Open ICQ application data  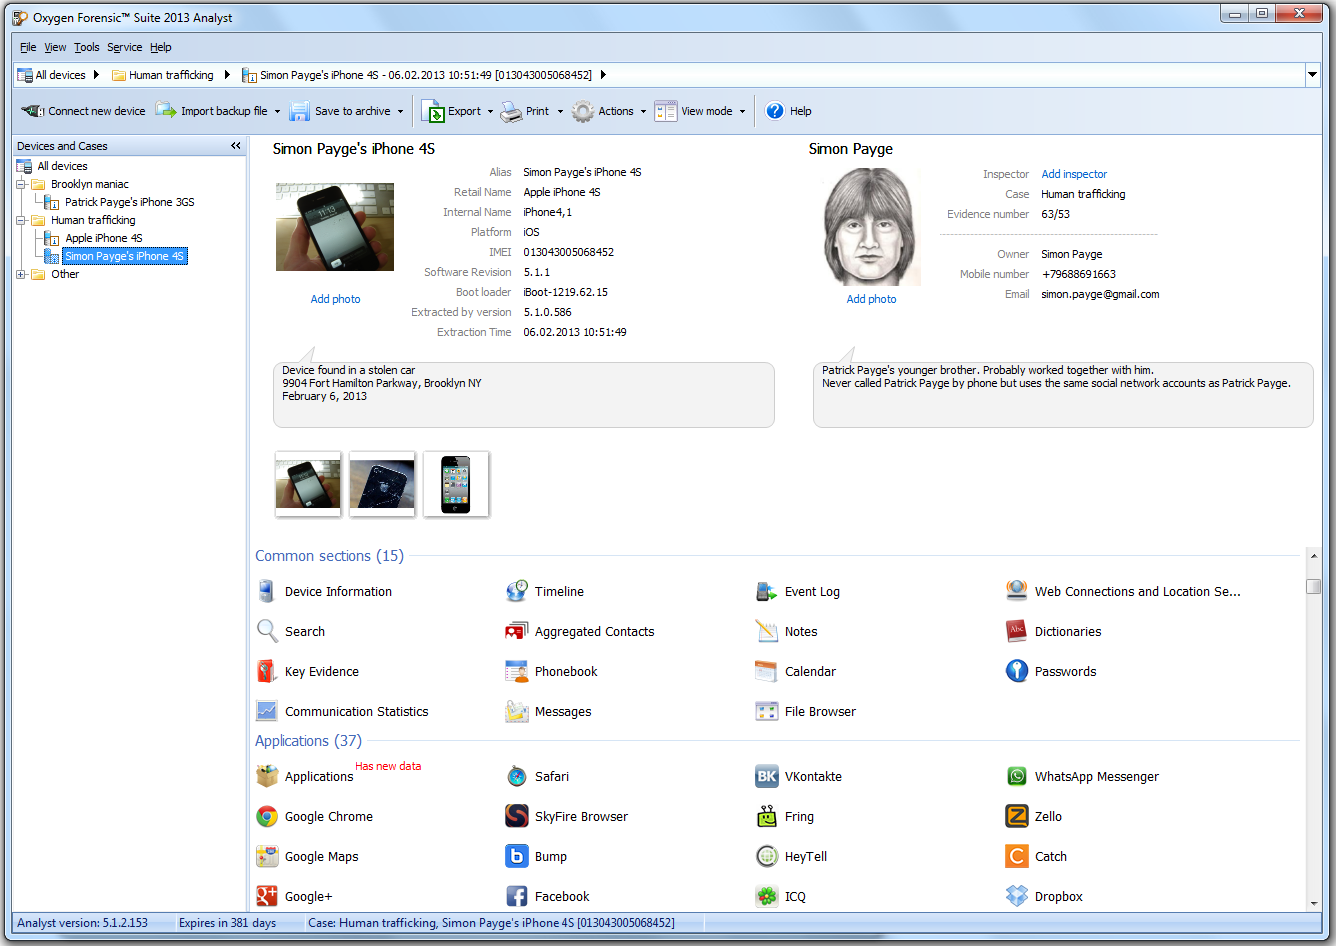coord(781,897)
